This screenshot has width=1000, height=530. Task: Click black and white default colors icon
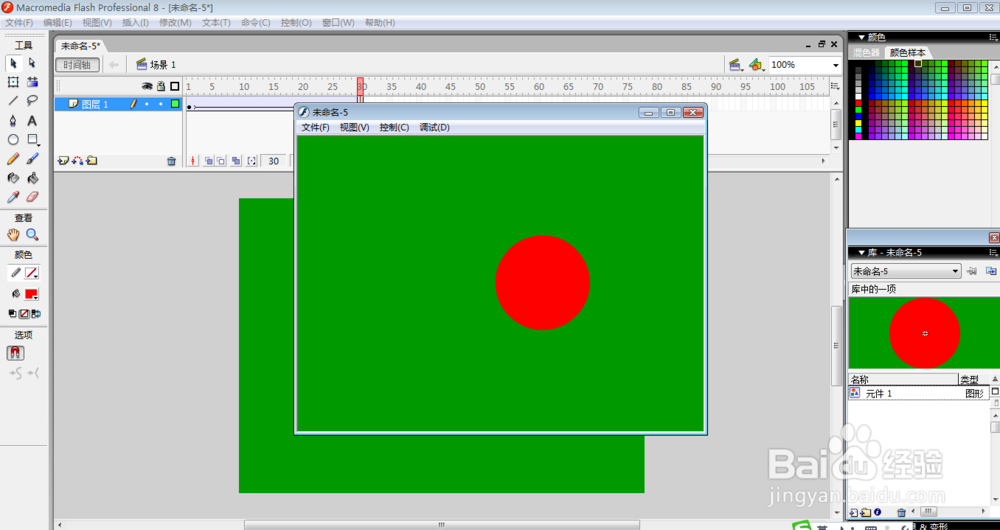[12, 314]
